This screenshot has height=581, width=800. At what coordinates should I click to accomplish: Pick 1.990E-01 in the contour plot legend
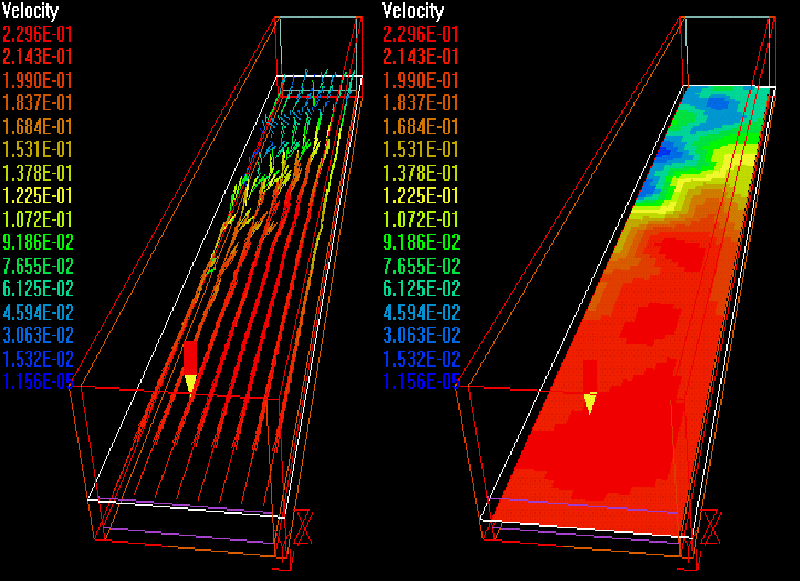pyautogui.click(x=421, y=80)
